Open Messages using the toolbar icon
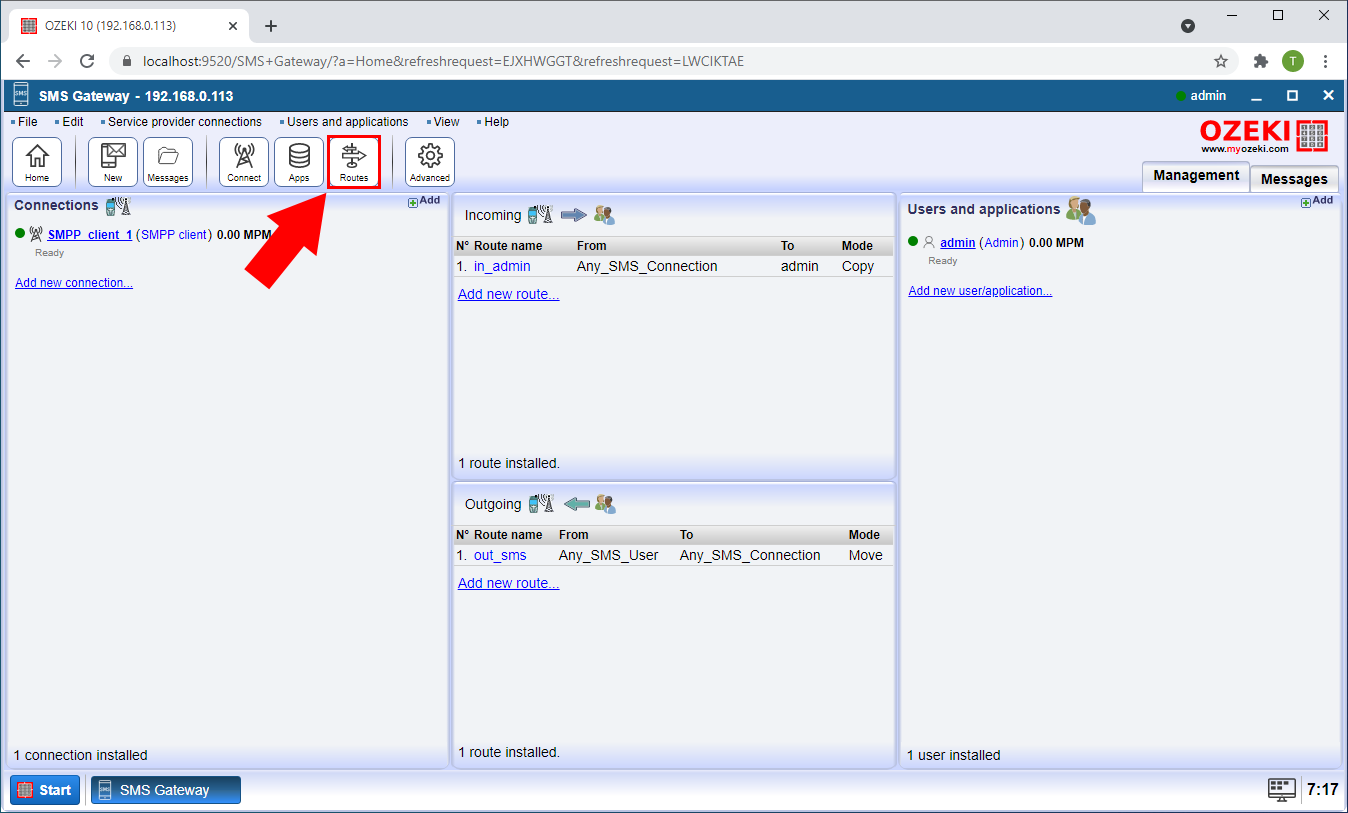The height and width of the screenshot is (813, 1348). (x=167, y=161)
